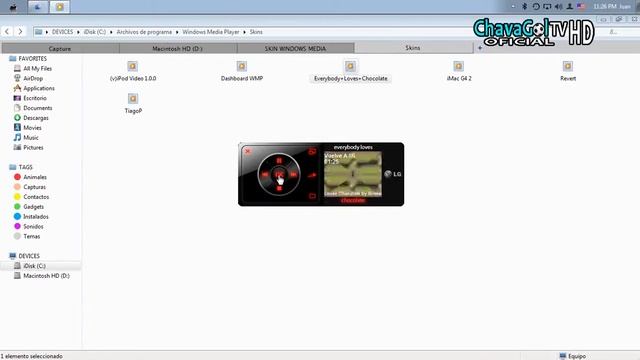
Task: Expand the arrow after Windows Media Player
Action: (244, 32)
